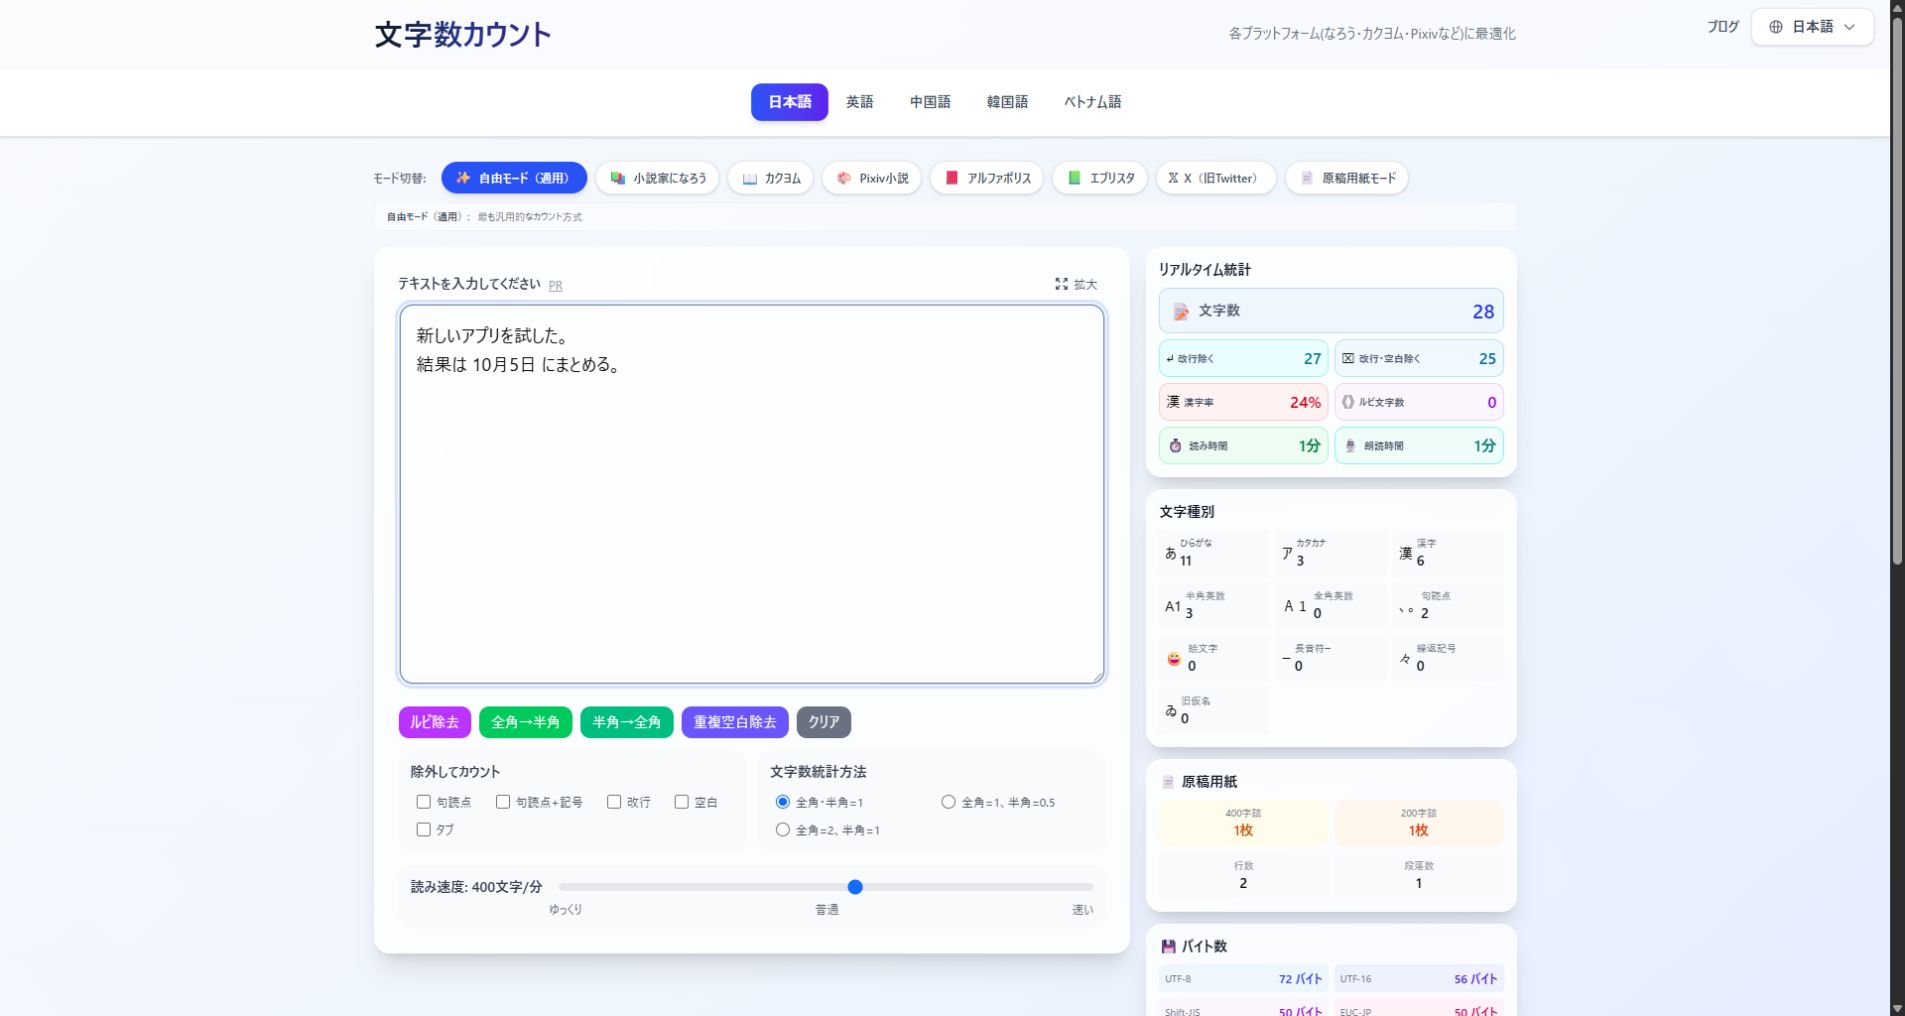1905x1016 pixels.
Task: Enable the 句読点+記号 exclusion checkbox
Action: pyautogui.click(x=503, y=802)
